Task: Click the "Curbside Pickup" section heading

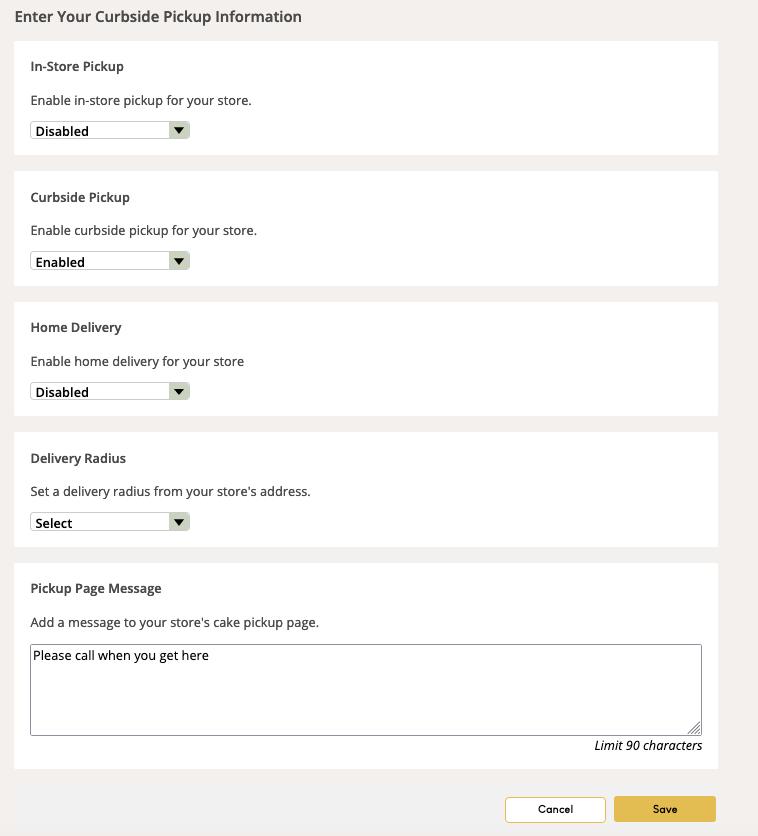Action: coord(80,197)
